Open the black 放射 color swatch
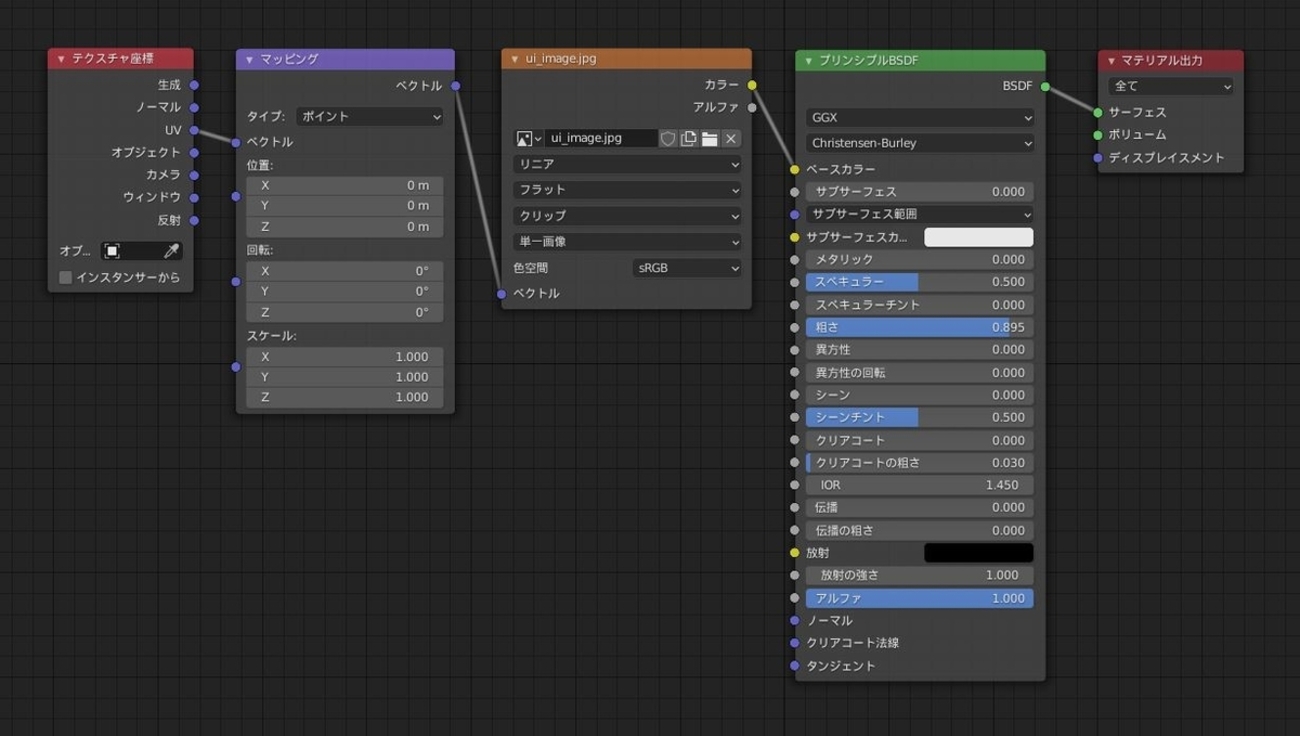The height and width of the screenshot is (736, 1300). pyautogui.click(x=978, y=552)
